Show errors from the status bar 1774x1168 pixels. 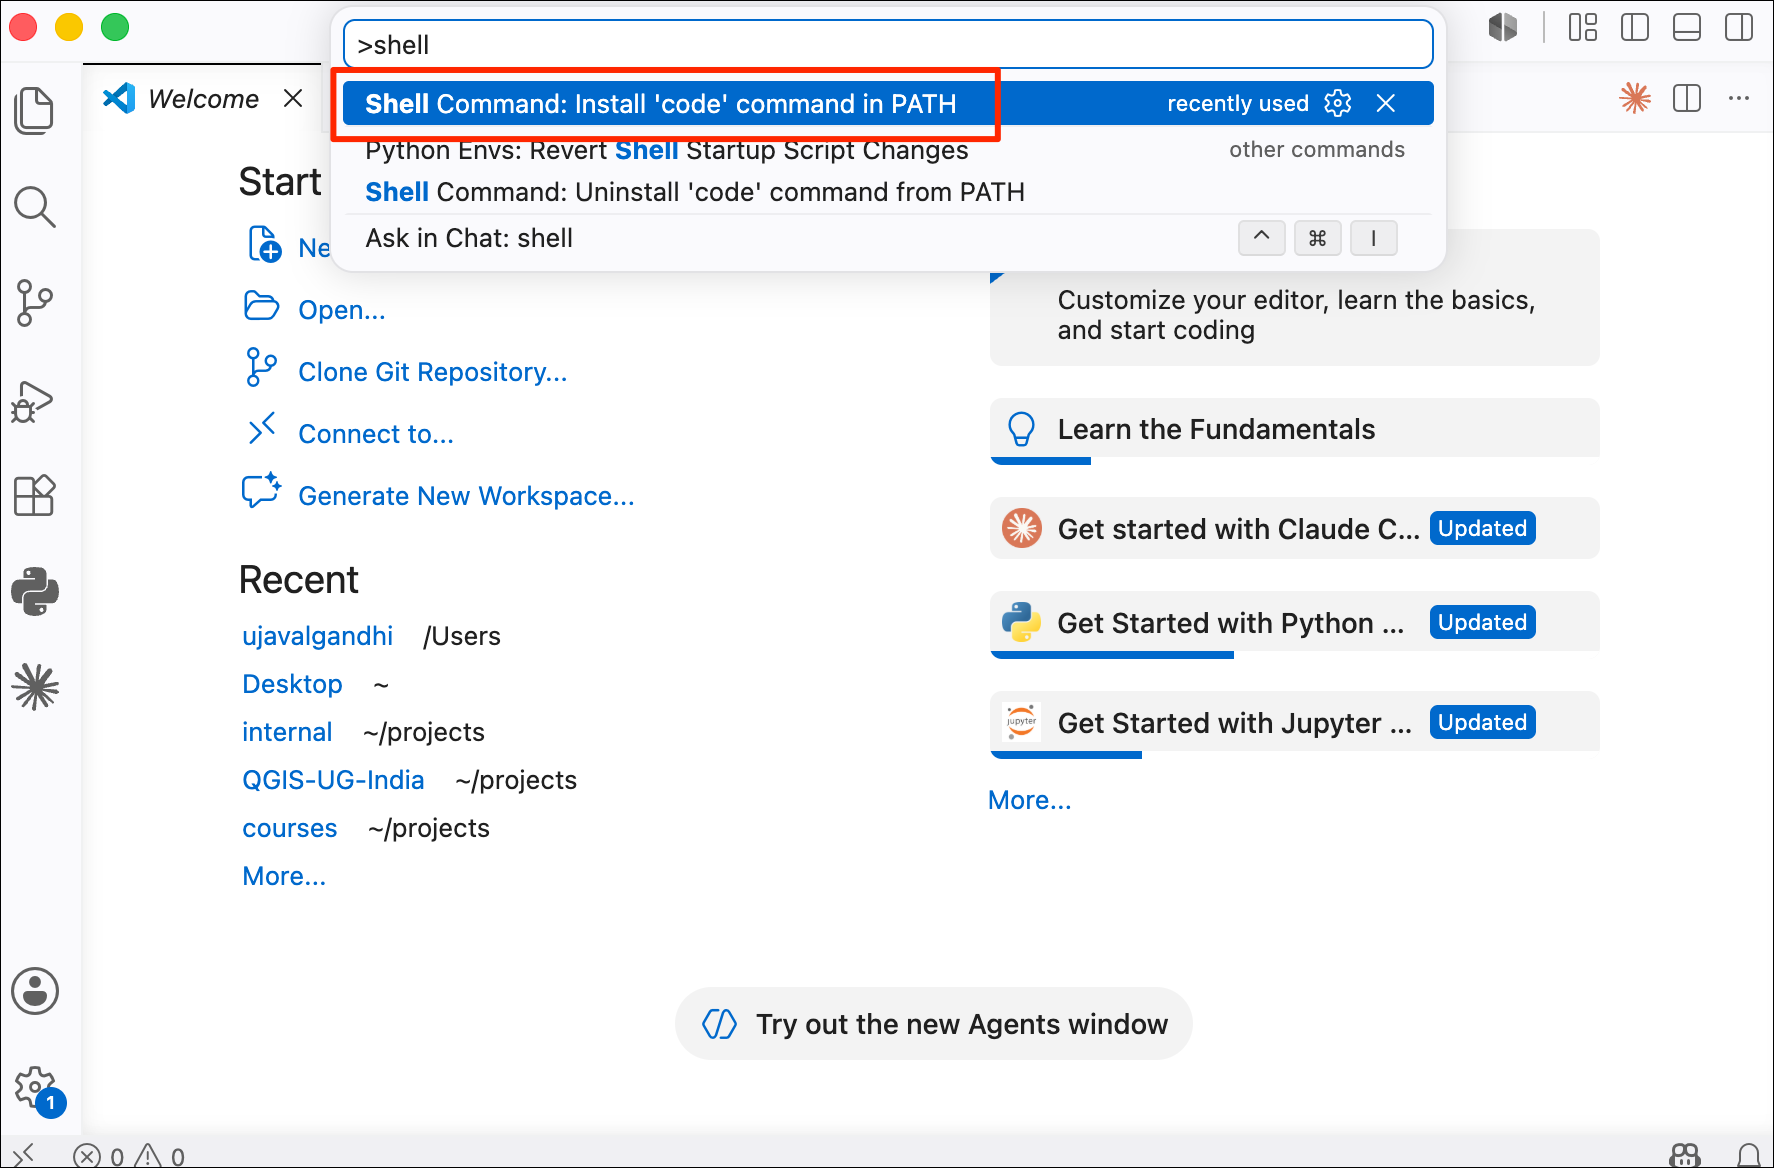(x=99, y=1156)
